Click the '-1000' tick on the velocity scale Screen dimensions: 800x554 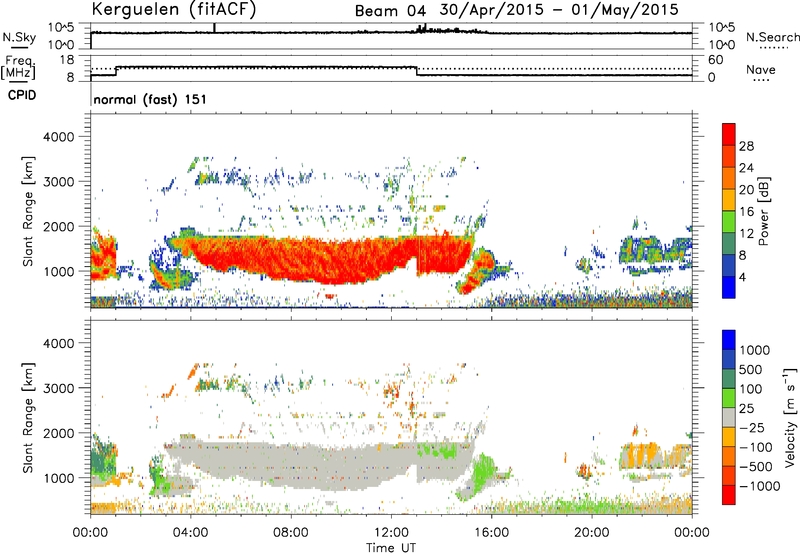click(760, 486)
